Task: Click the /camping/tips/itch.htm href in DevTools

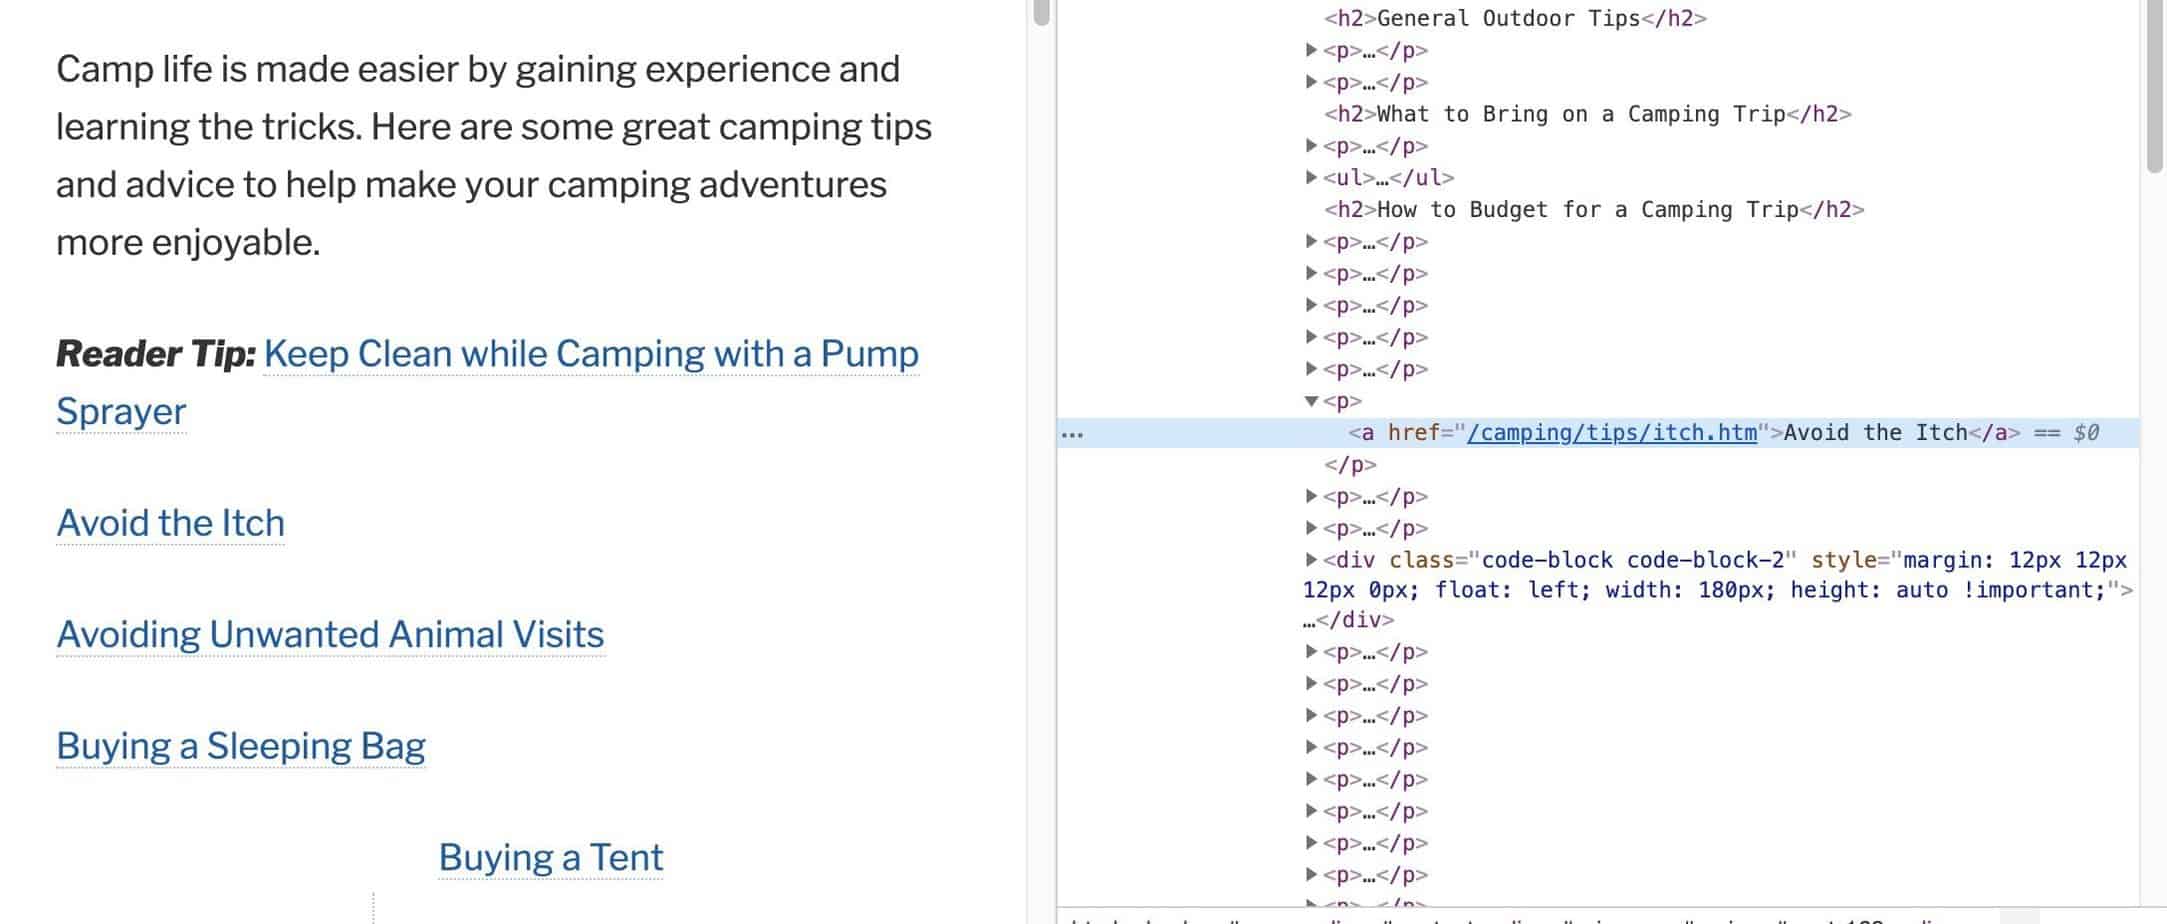Action: (1611, 433)
